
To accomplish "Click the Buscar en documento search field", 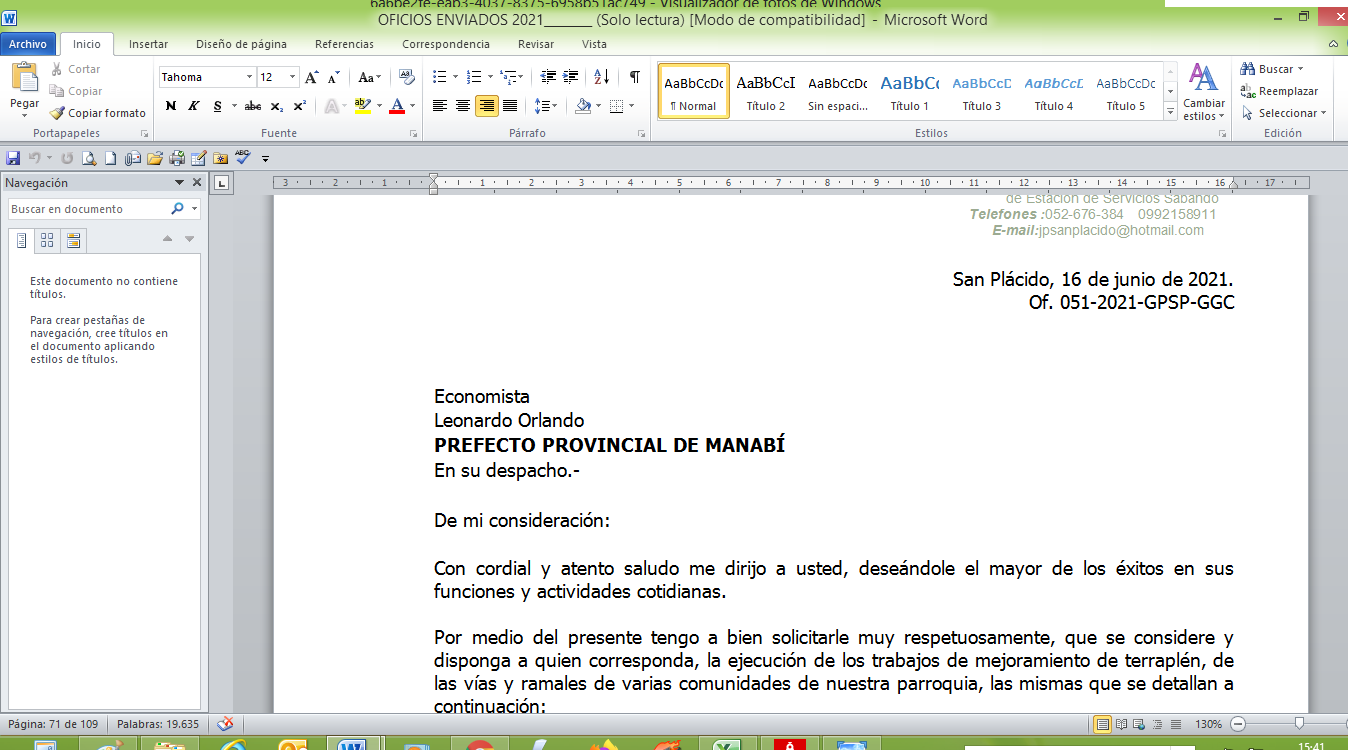I will (x=88, y=209).
